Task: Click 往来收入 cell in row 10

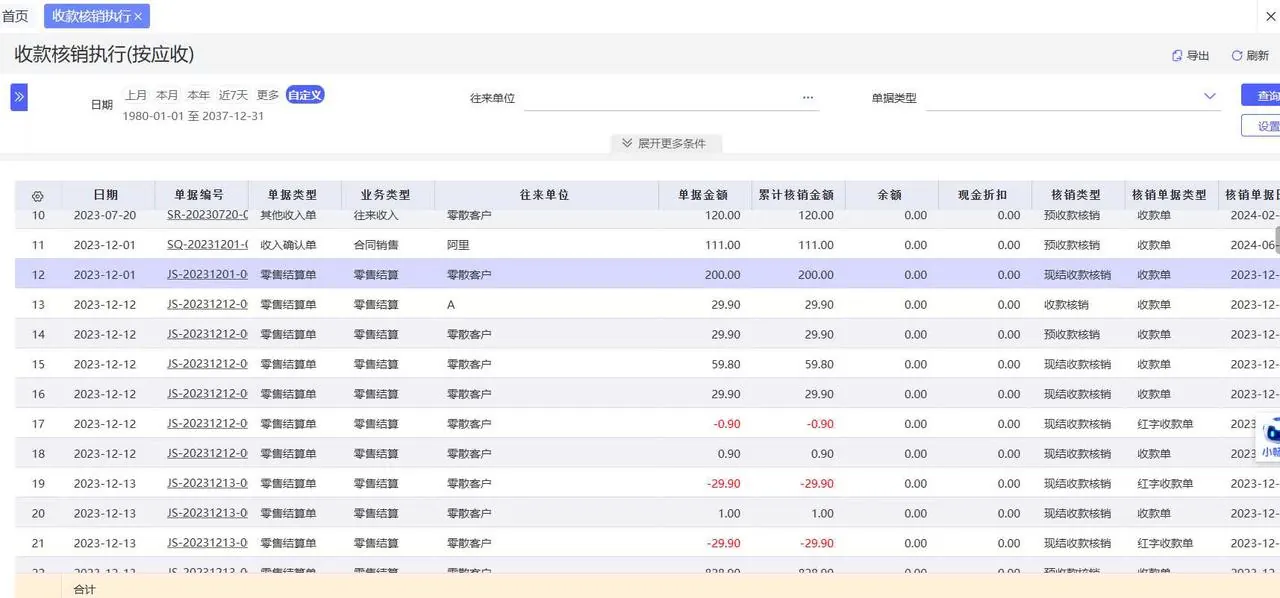Action: tap(376, 215)
